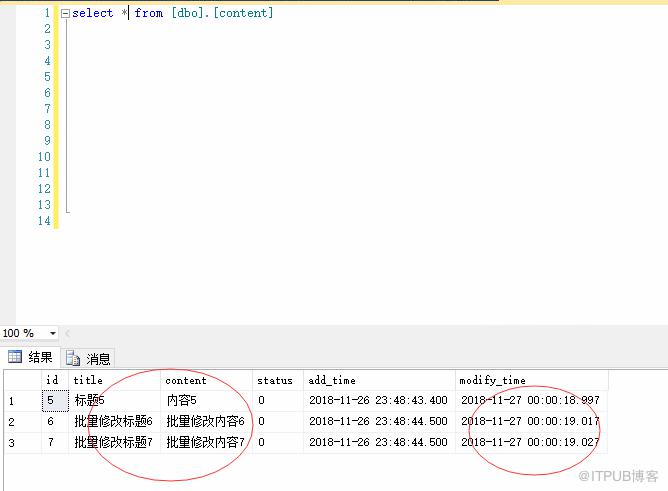668x491 pixels.
Task: Click the left scroll arrow beside zoom box
Action: (67, 333)
